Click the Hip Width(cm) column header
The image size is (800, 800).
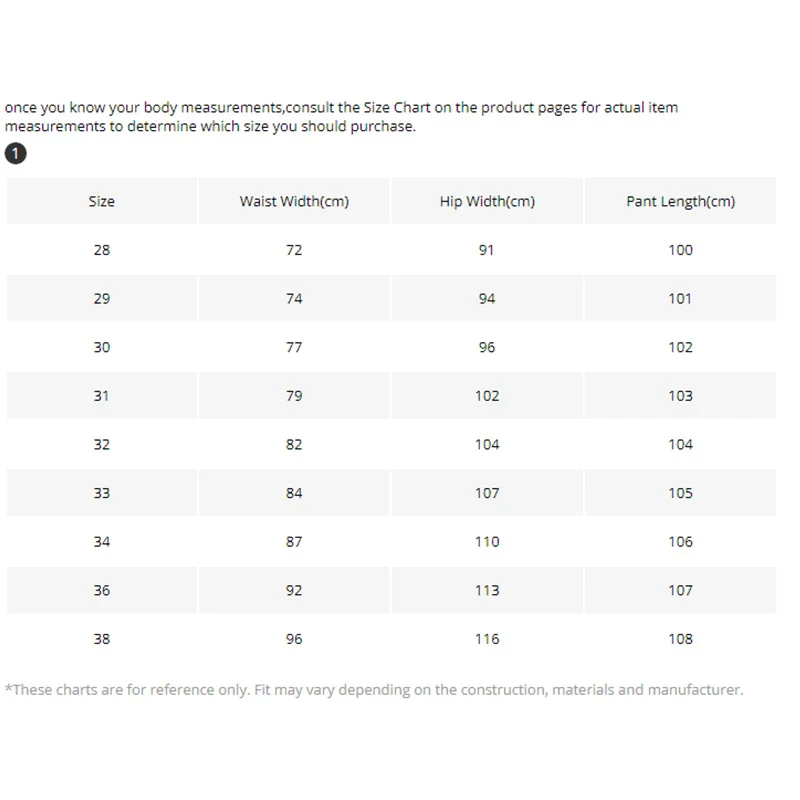(x=487, y=201)
